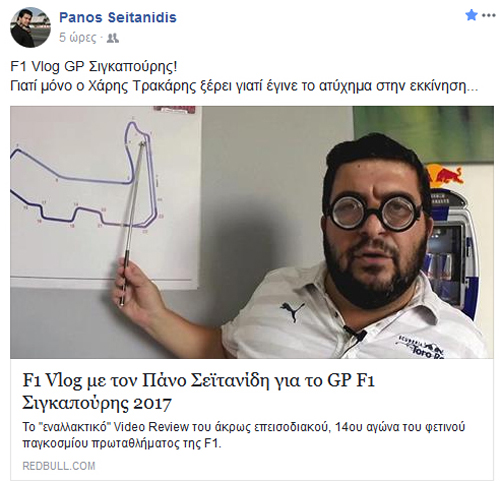Click the 'F1 Vlog GP Σιγκαπούρης!' post text
This screenshot has width=500, height=481.
[x=94, y=67]
